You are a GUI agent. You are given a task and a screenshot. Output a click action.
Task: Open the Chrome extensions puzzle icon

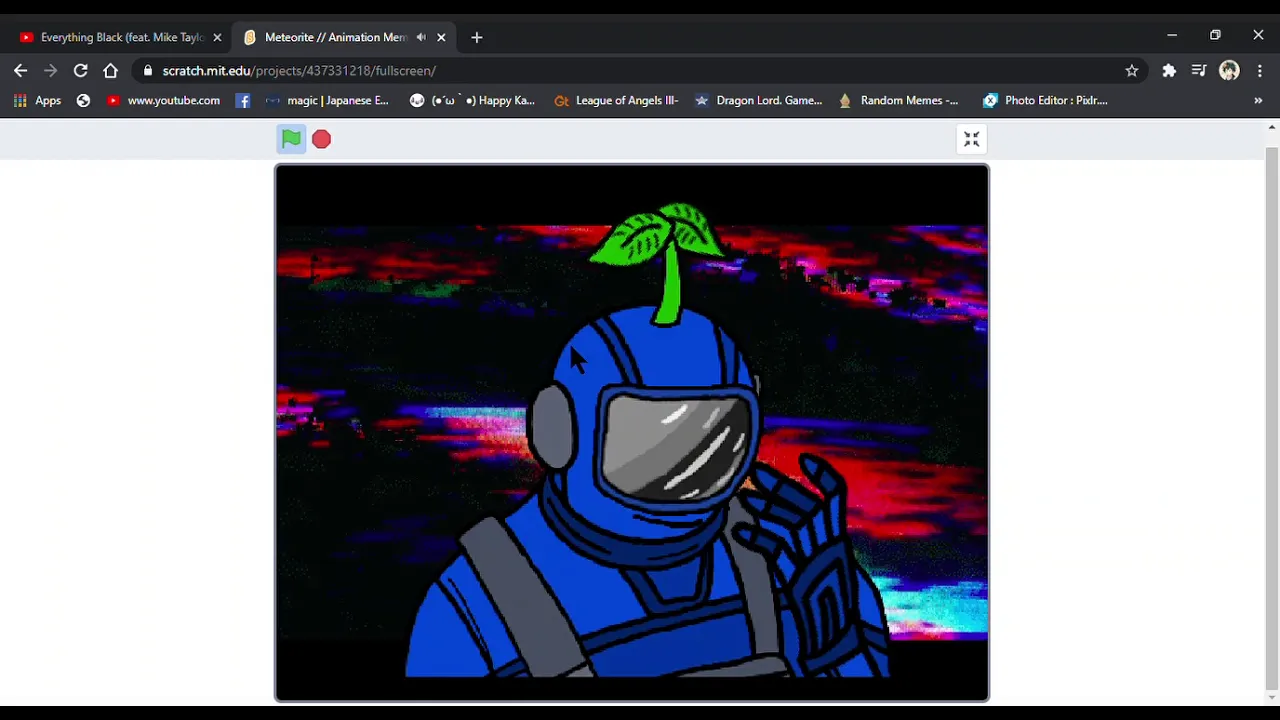point(1169,71)
